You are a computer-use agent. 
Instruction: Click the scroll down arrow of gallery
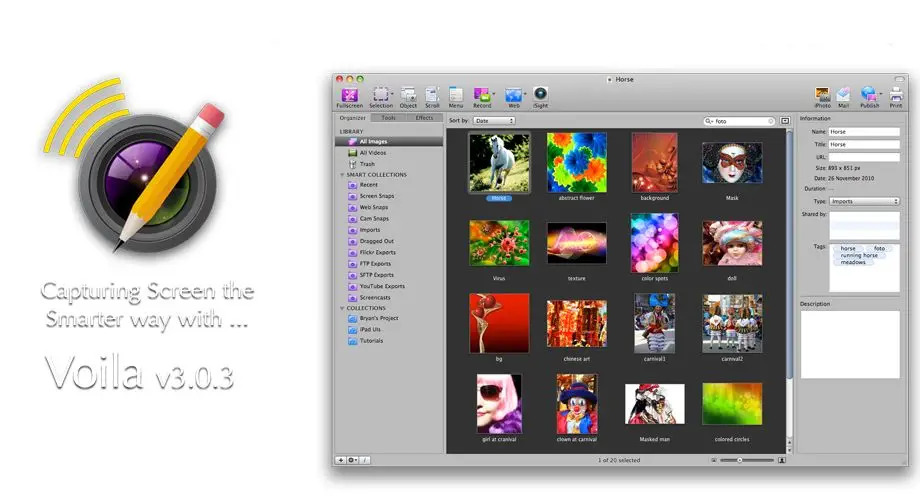pos(789,450)
